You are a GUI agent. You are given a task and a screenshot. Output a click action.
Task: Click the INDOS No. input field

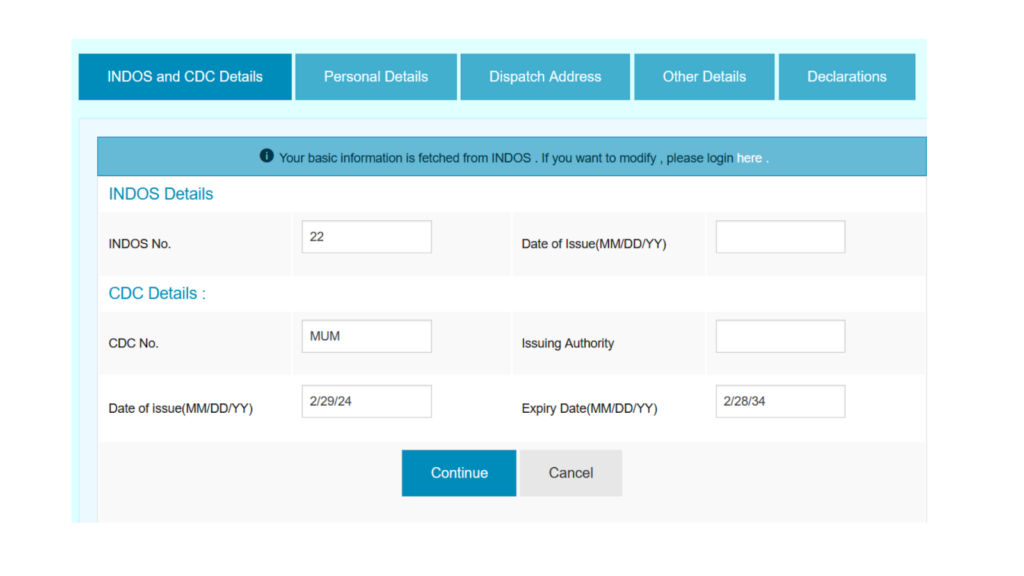[366, 237]
